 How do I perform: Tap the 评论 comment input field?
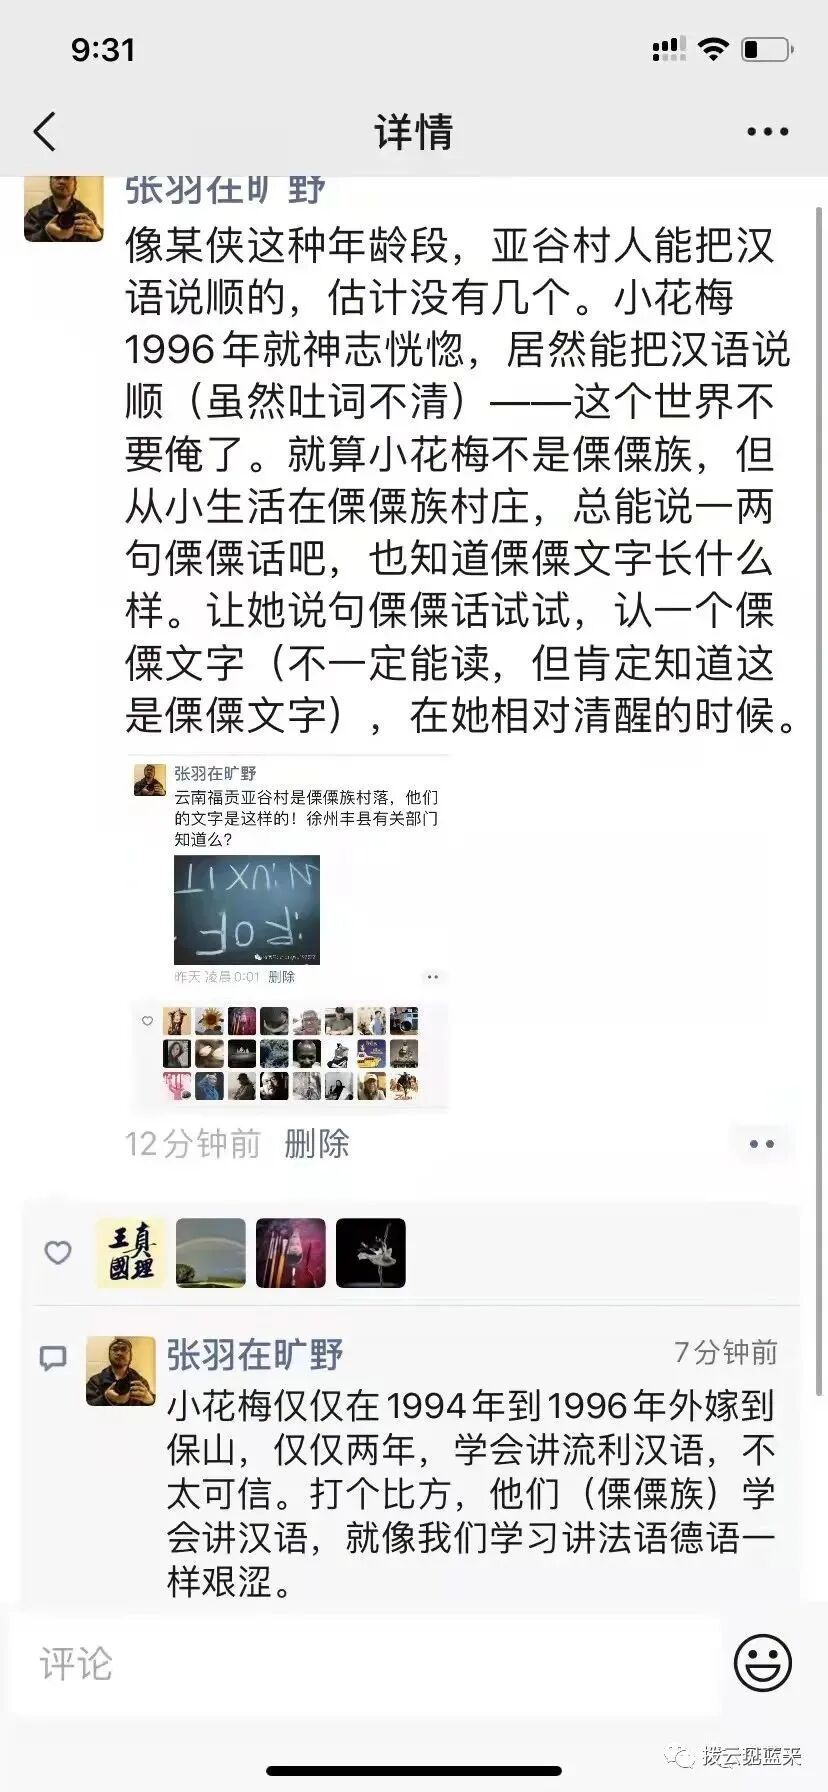click(366, 1664)
